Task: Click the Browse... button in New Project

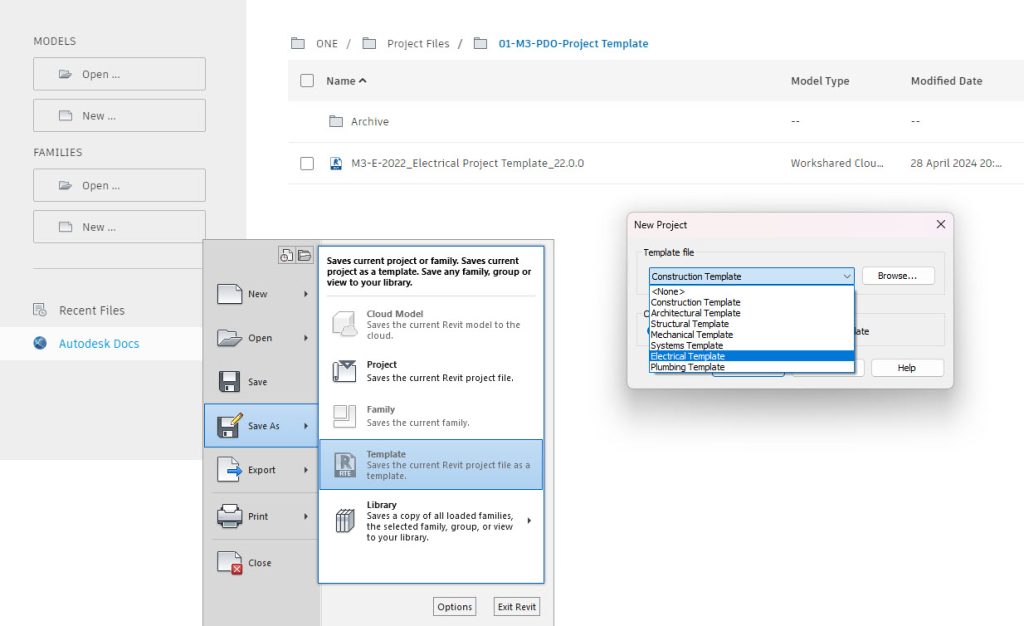Action: [898, 275]
